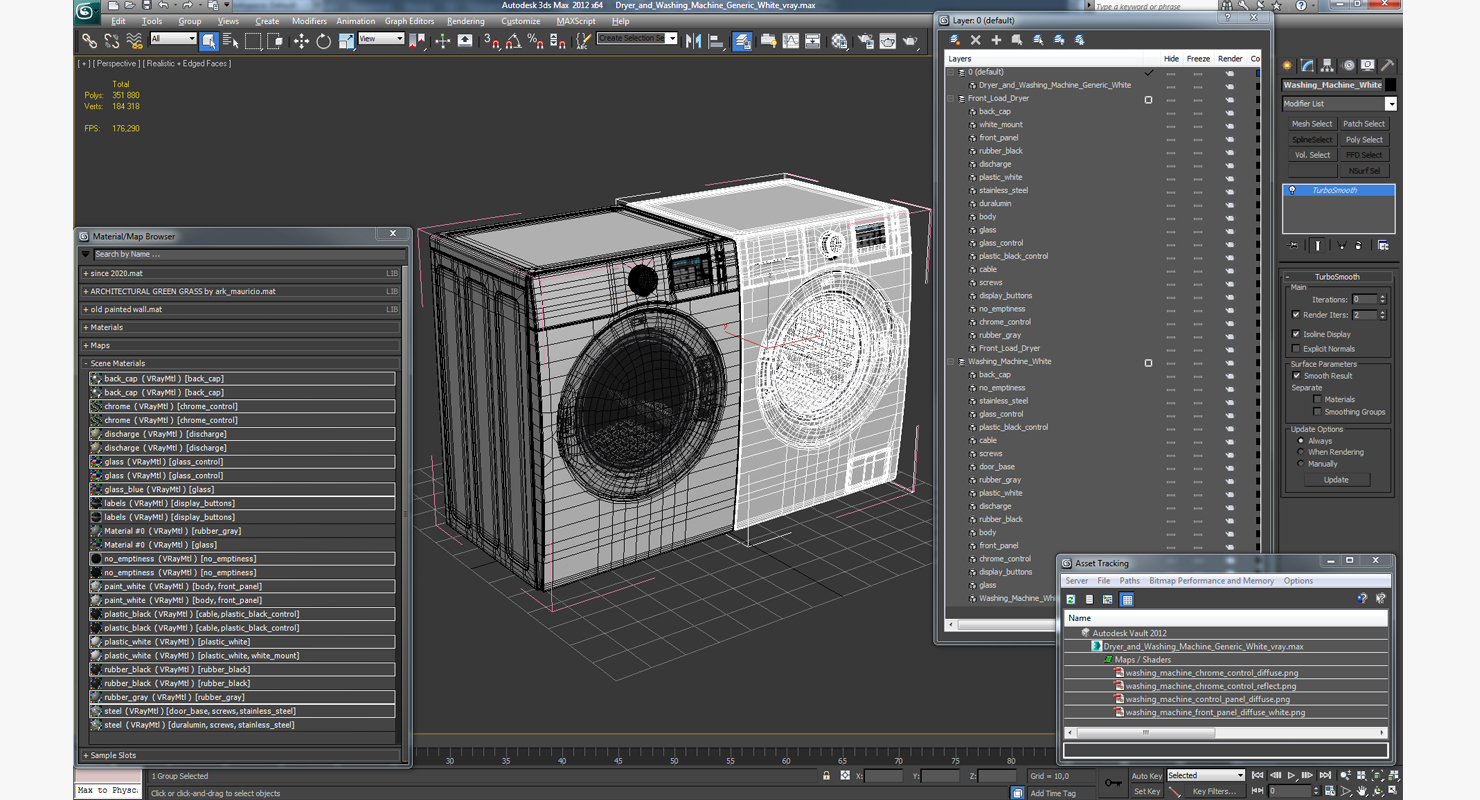Viewport: 1480px width, 800px height.
Task: Open Bitmap Performance and Memory menu
Action: [x=1211, y=581]
